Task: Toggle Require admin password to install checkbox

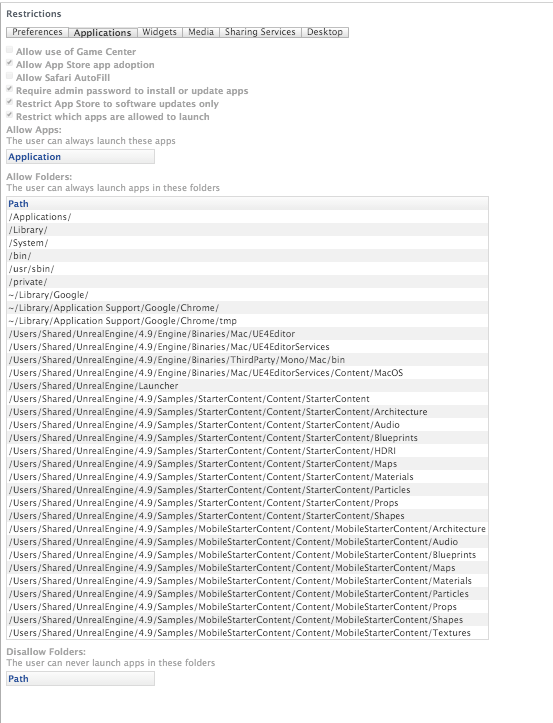Action: tap(10, 89)
